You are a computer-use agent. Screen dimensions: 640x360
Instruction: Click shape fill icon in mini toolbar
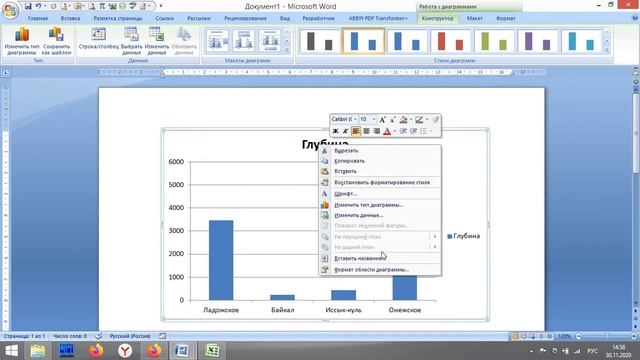point(403,120)
